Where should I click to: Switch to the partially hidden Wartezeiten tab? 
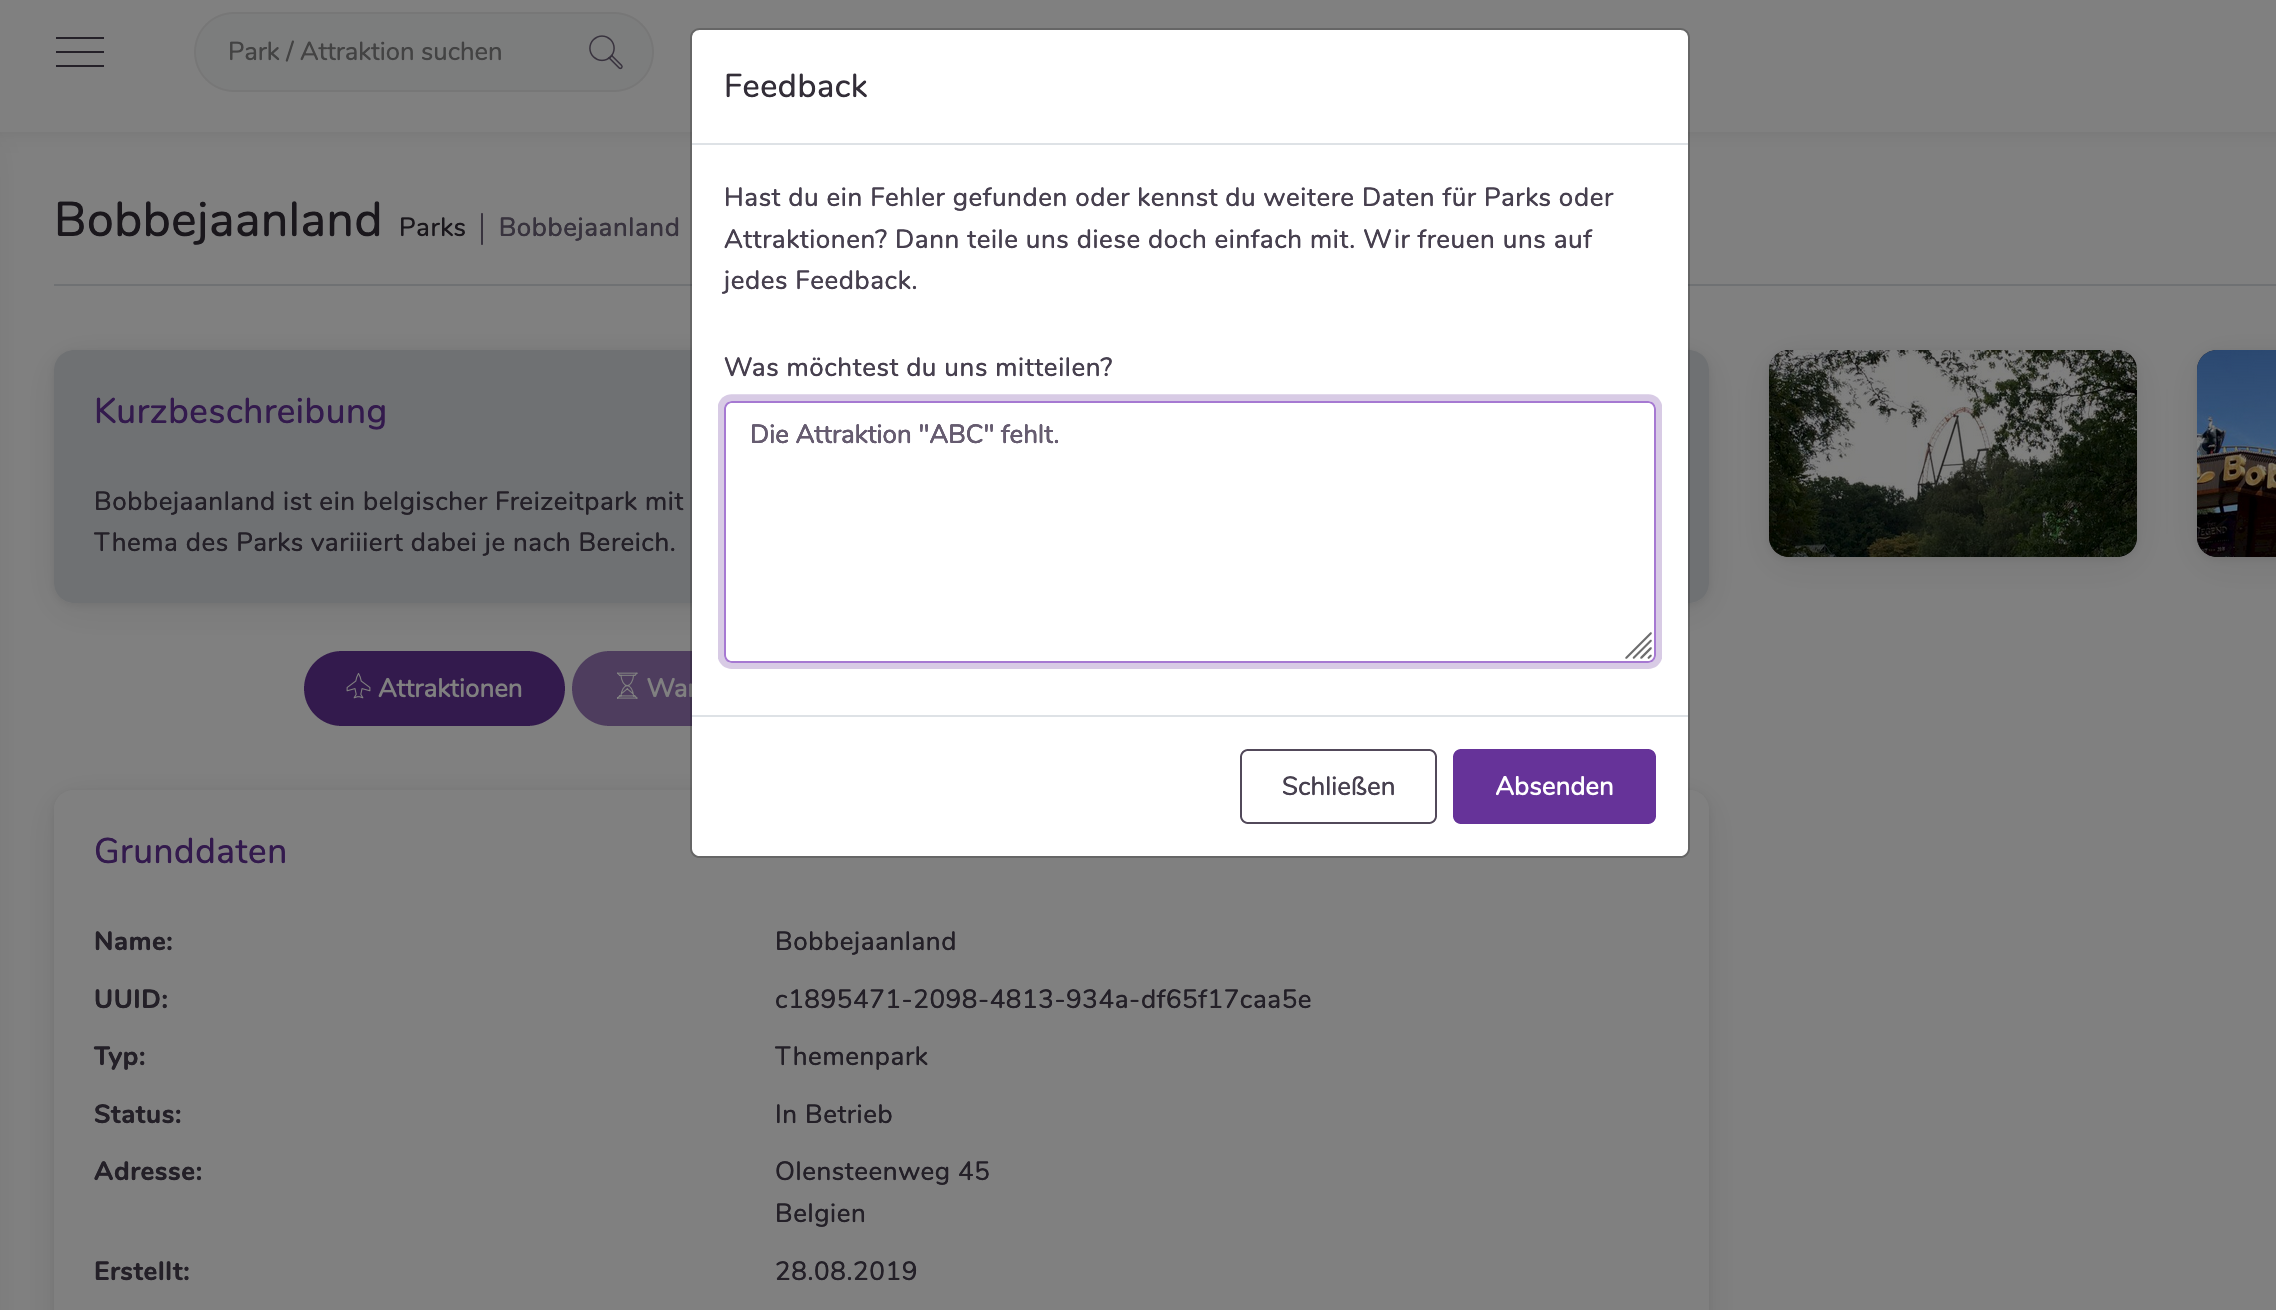click(x=632, y=688)
